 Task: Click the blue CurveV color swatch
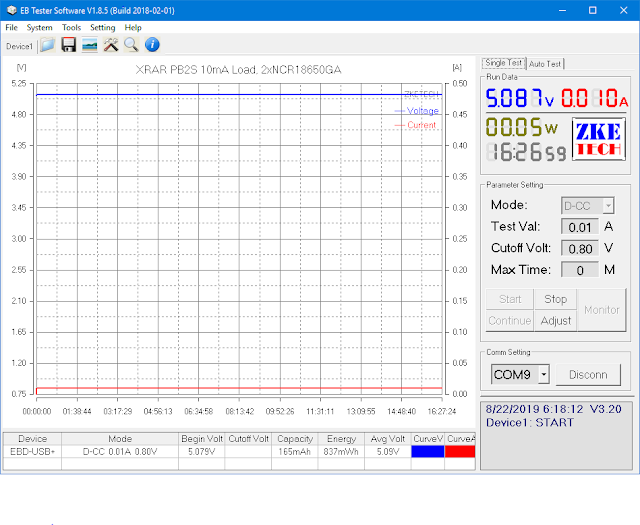(x=428, y=452)
